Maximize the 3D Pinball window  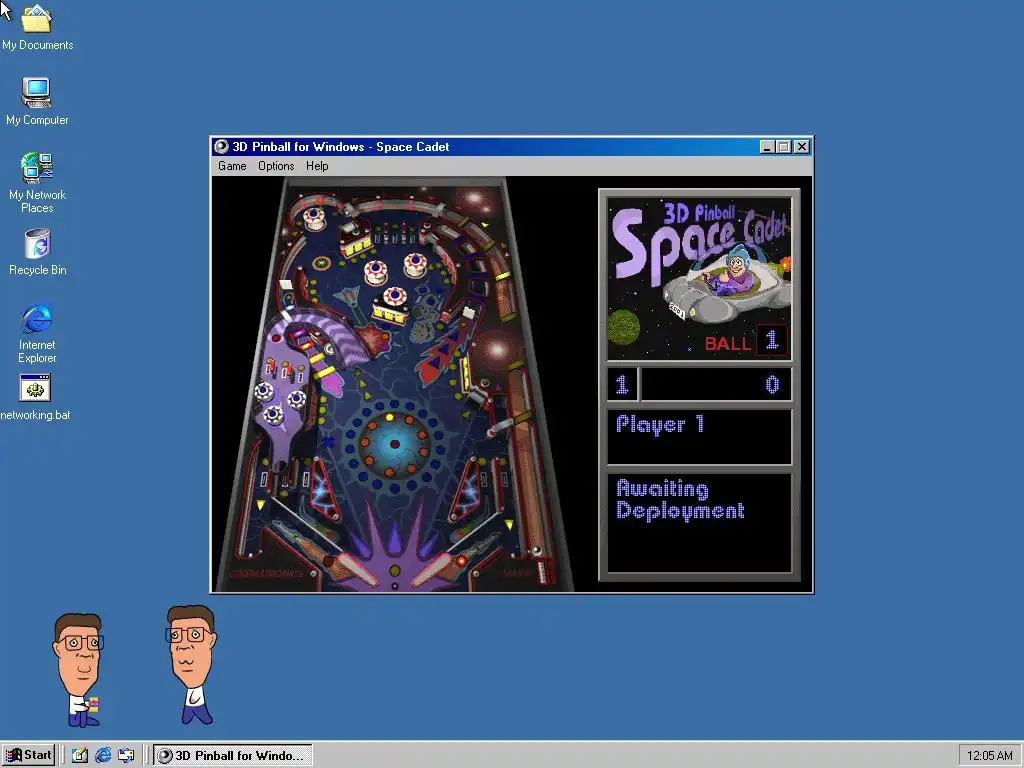[x=784, y=147]
